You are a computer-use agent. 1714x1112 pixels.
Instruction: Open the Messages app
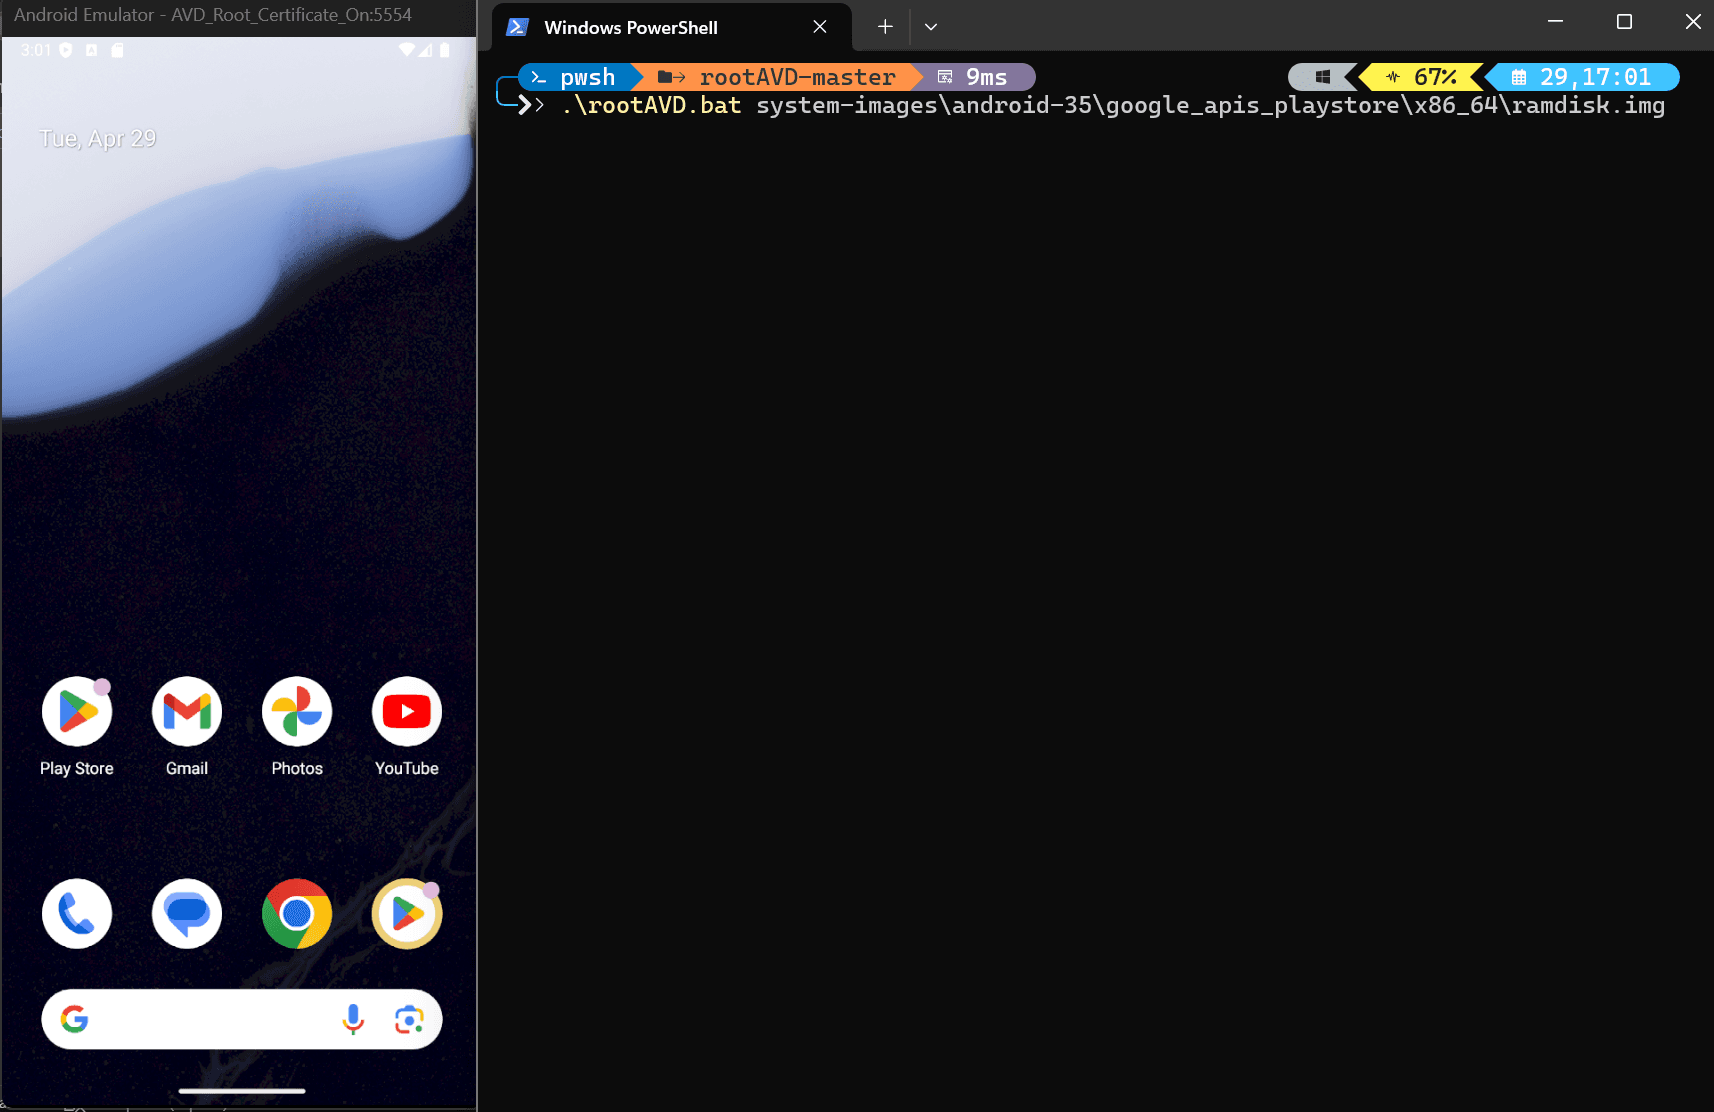[187, 914]
